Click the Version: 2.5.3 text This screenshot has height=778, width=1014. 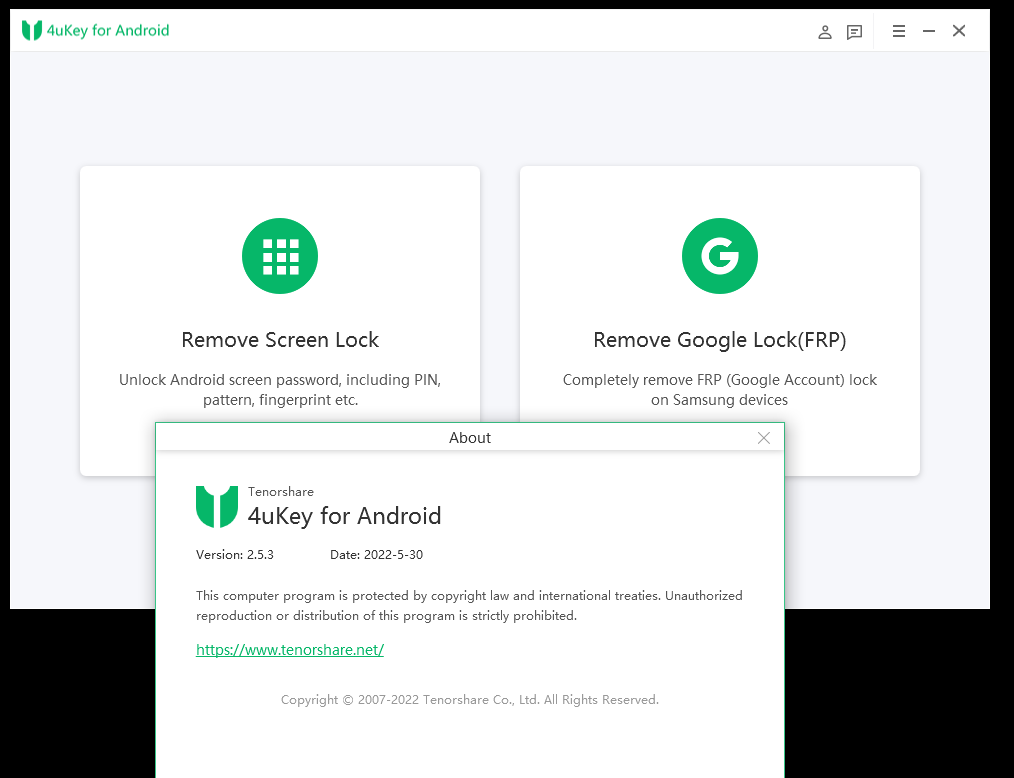point(235,555)
